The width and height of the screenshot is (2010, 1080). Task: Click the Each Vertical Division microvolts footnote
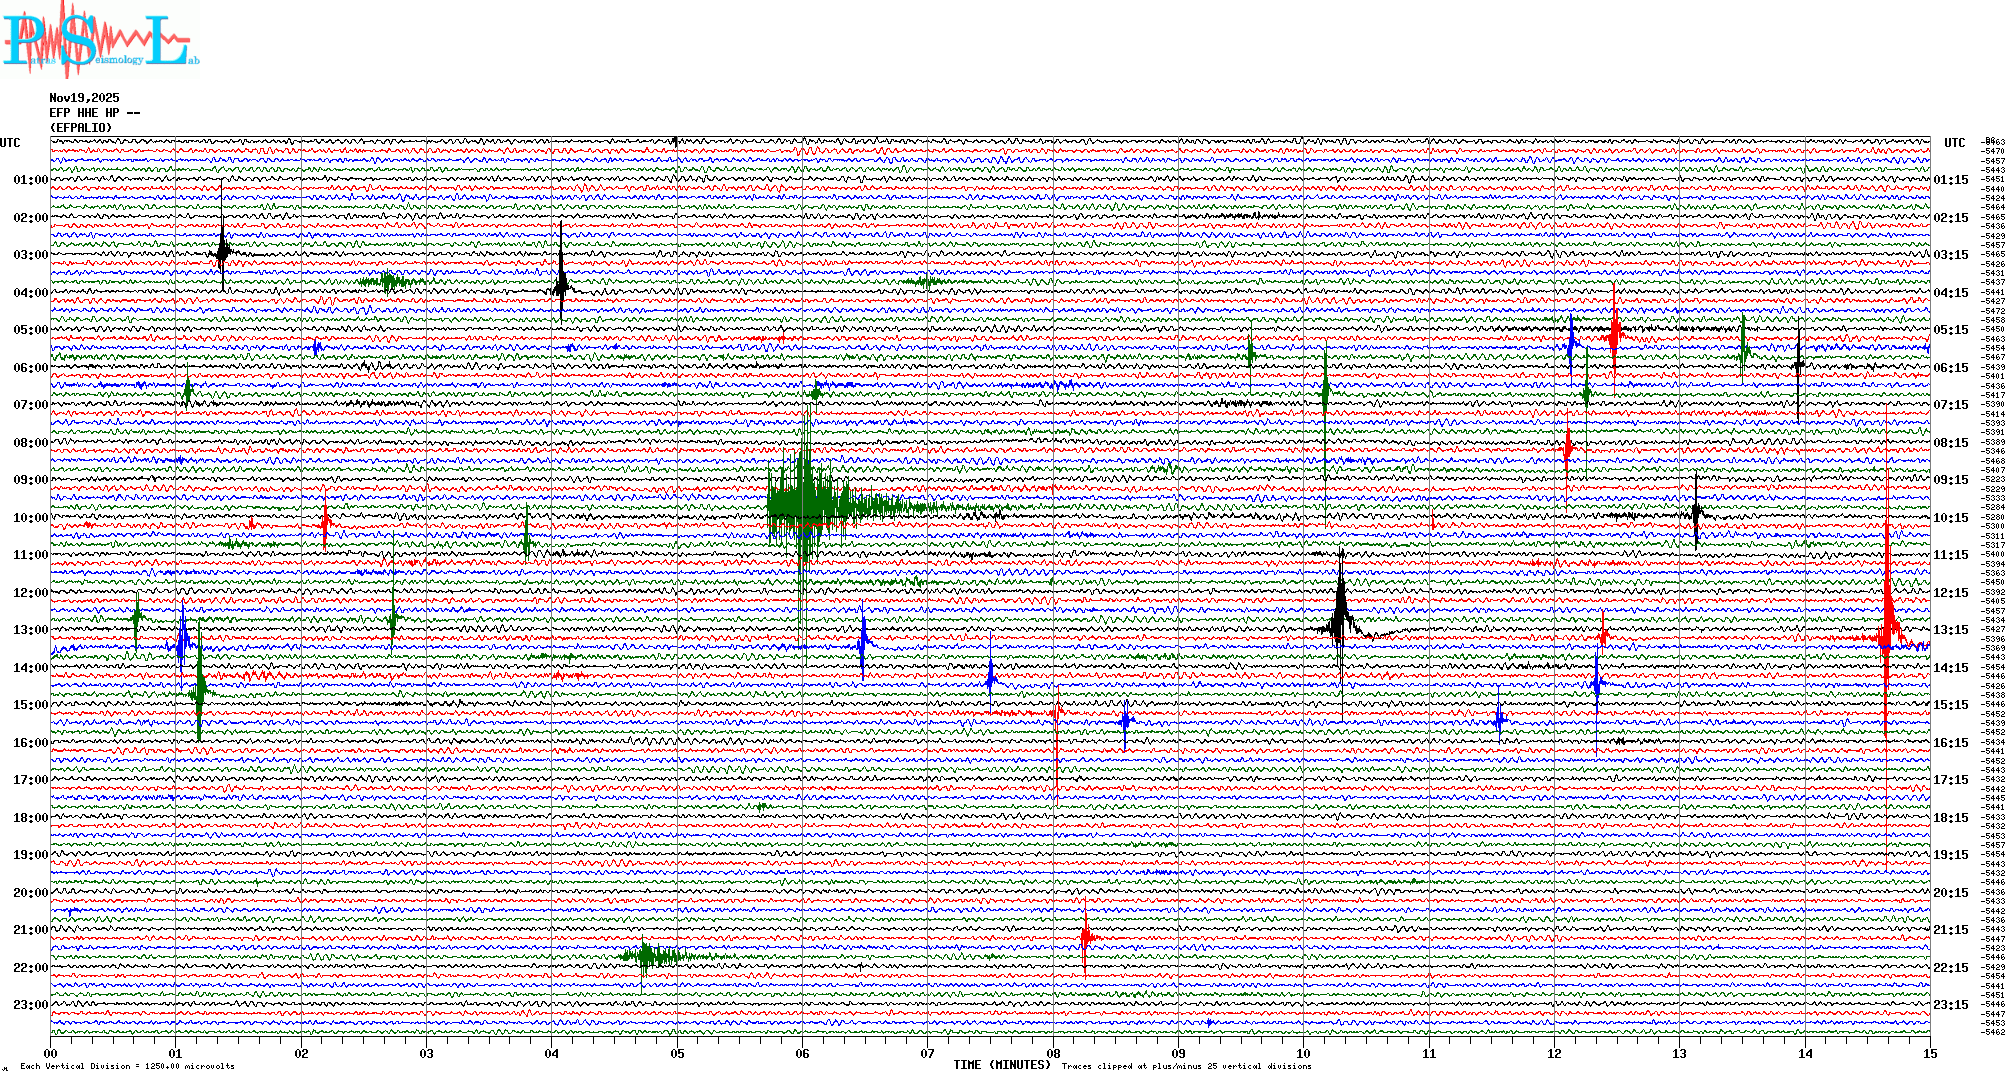tap(127, 1066)
